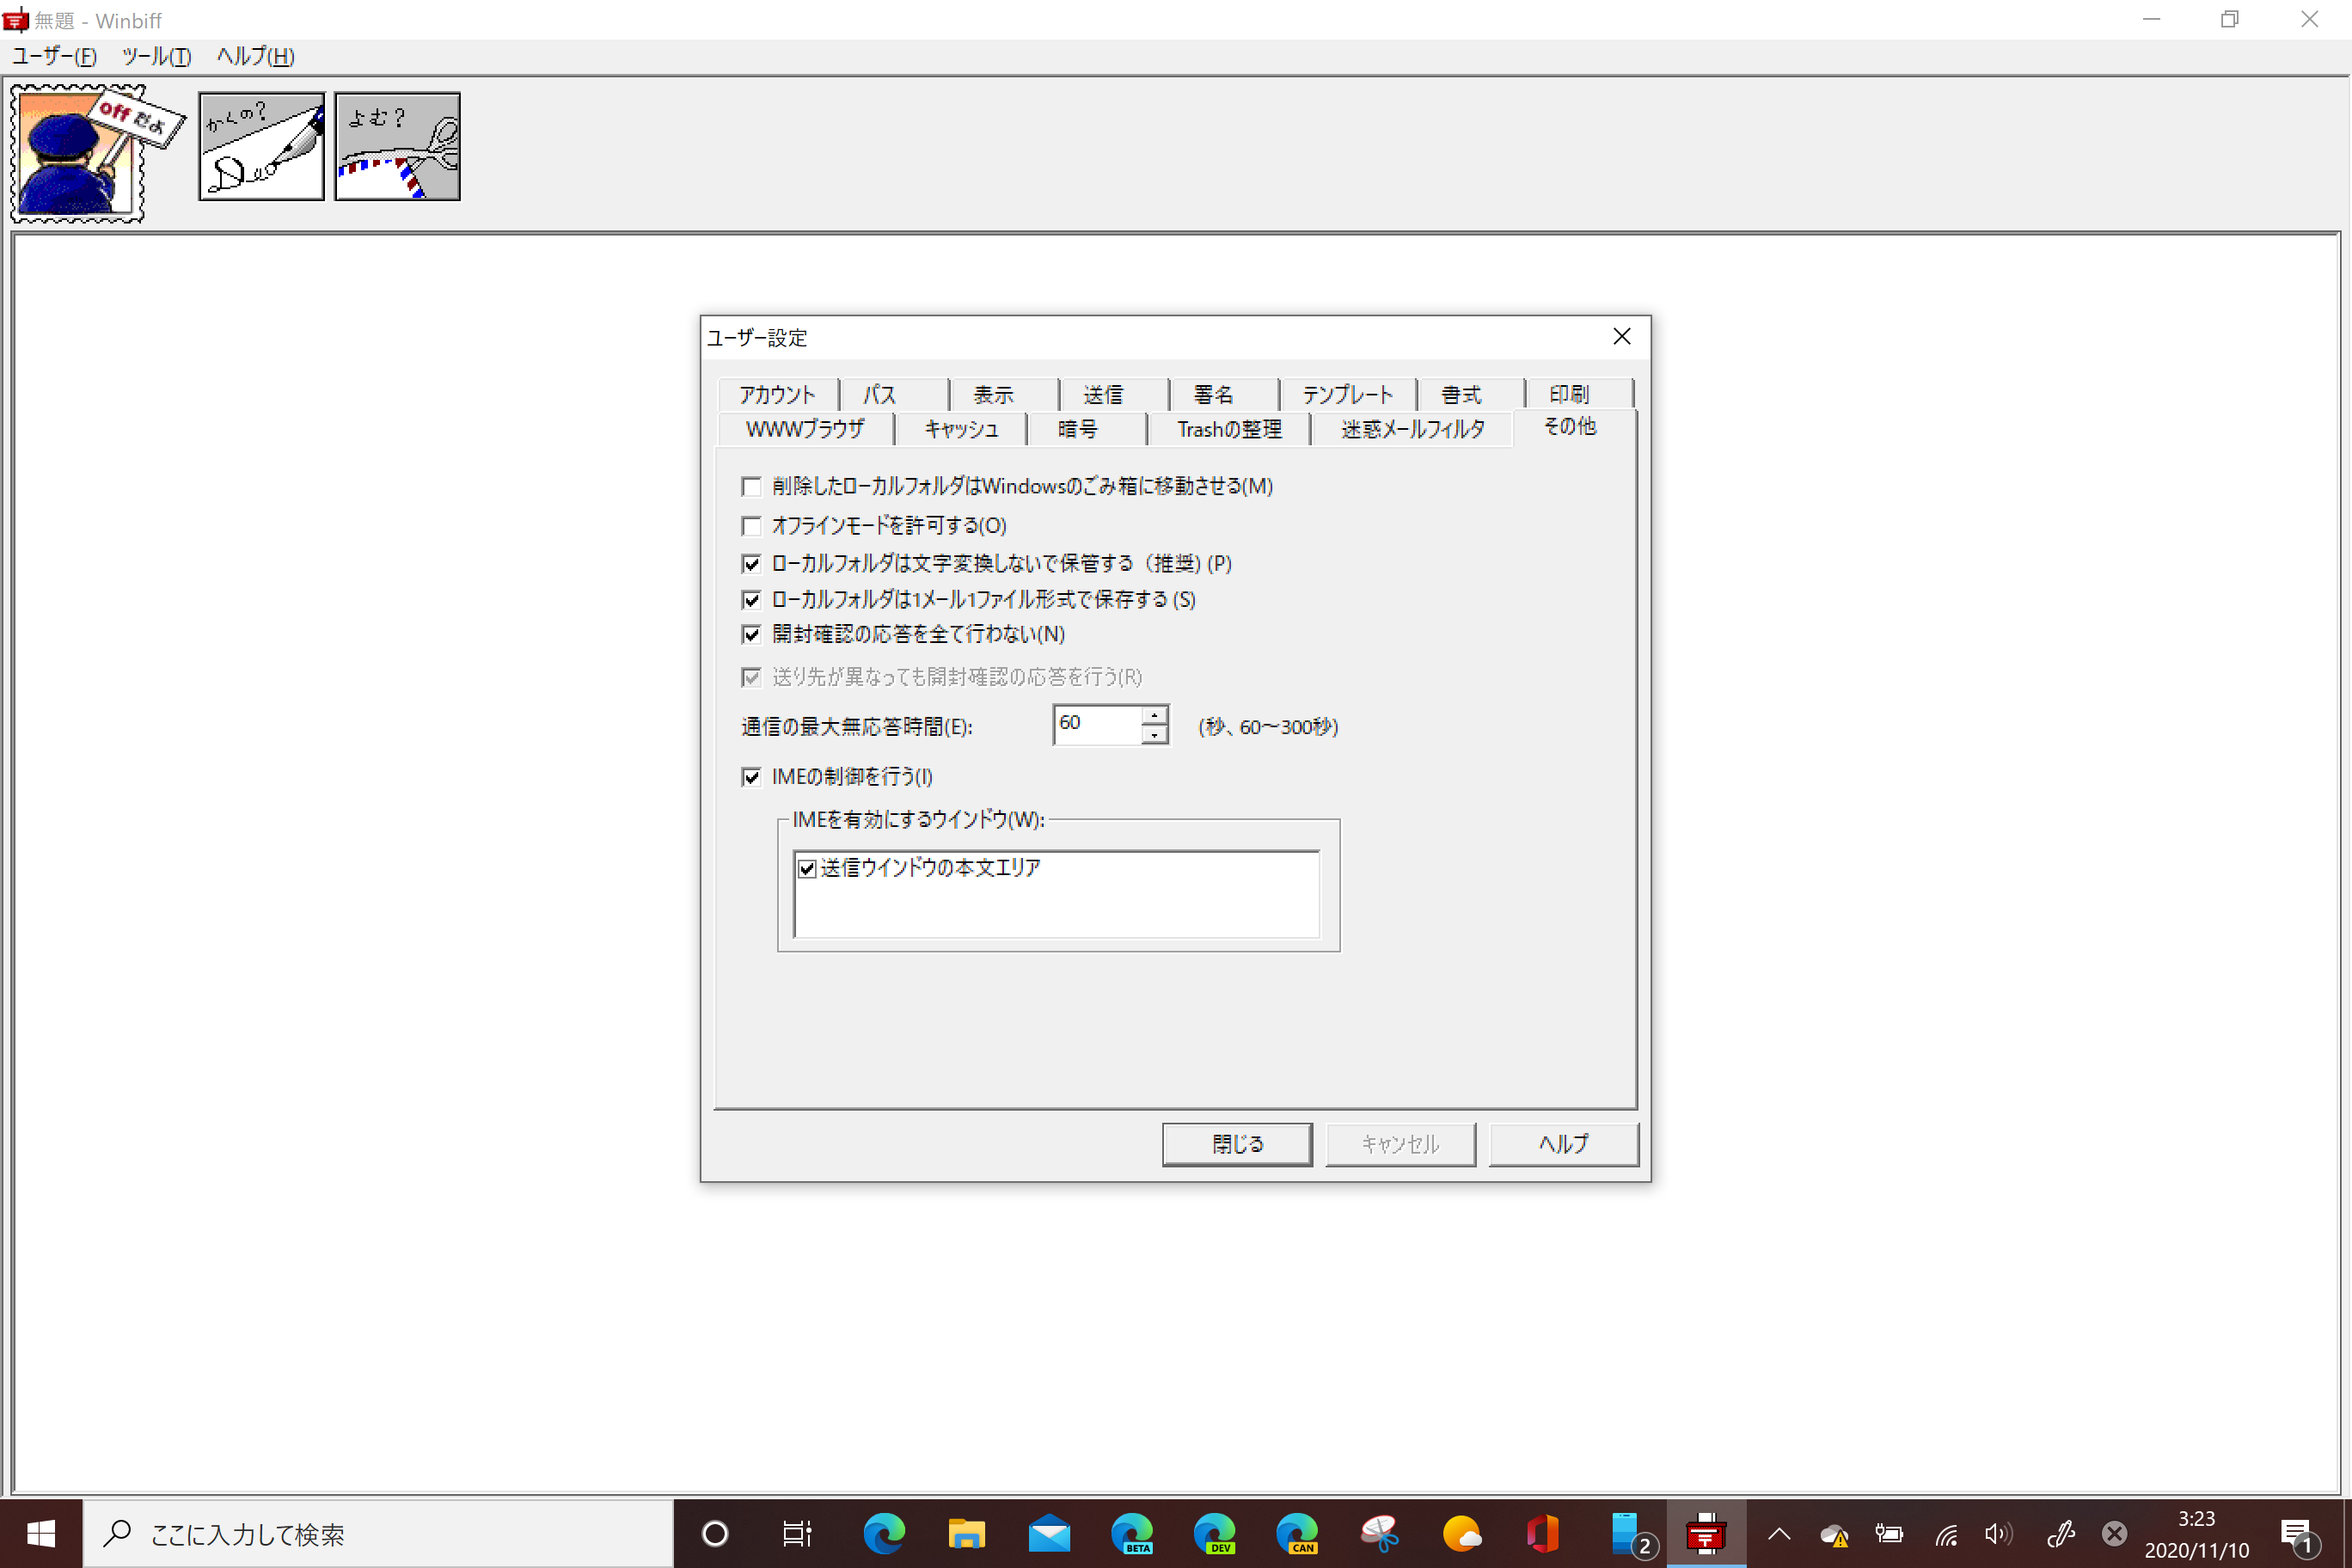Click the ヘルプ button in dialog
Viewport: 2352px width, 1568px height.
pyautogui.click(x=1564, y=1144)
